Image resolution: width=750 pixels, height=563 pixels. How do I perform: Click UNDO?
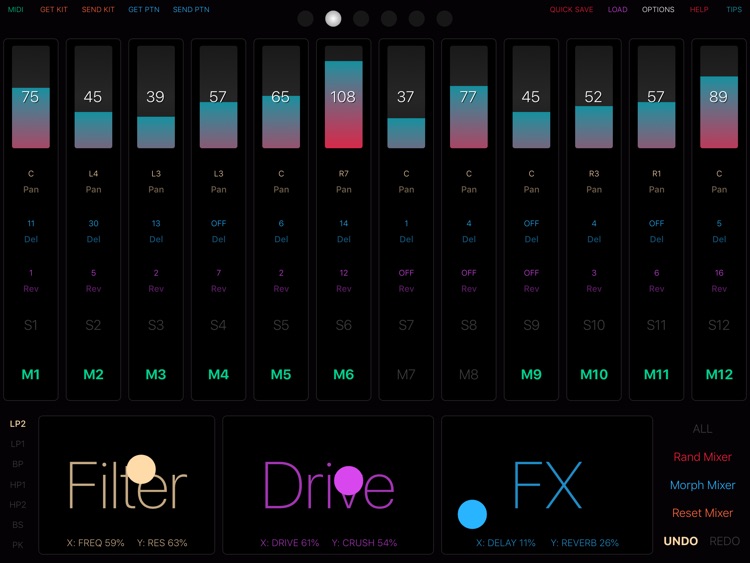coord(680,541)
